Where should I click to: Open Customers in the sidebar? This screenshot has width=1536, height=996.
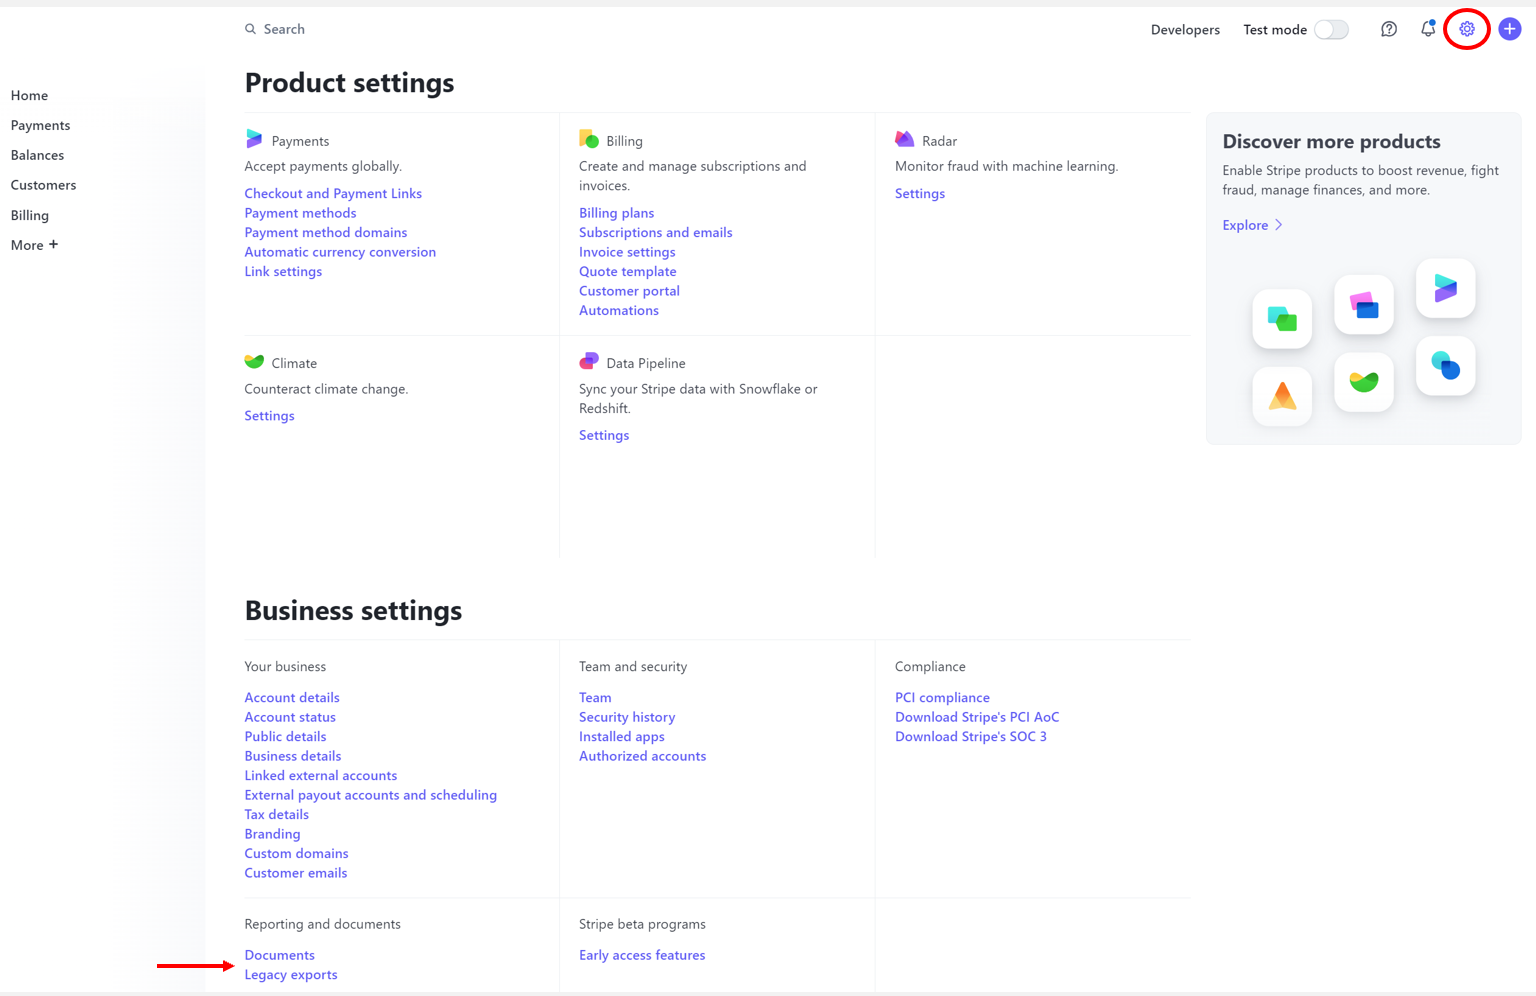point(43,185)
